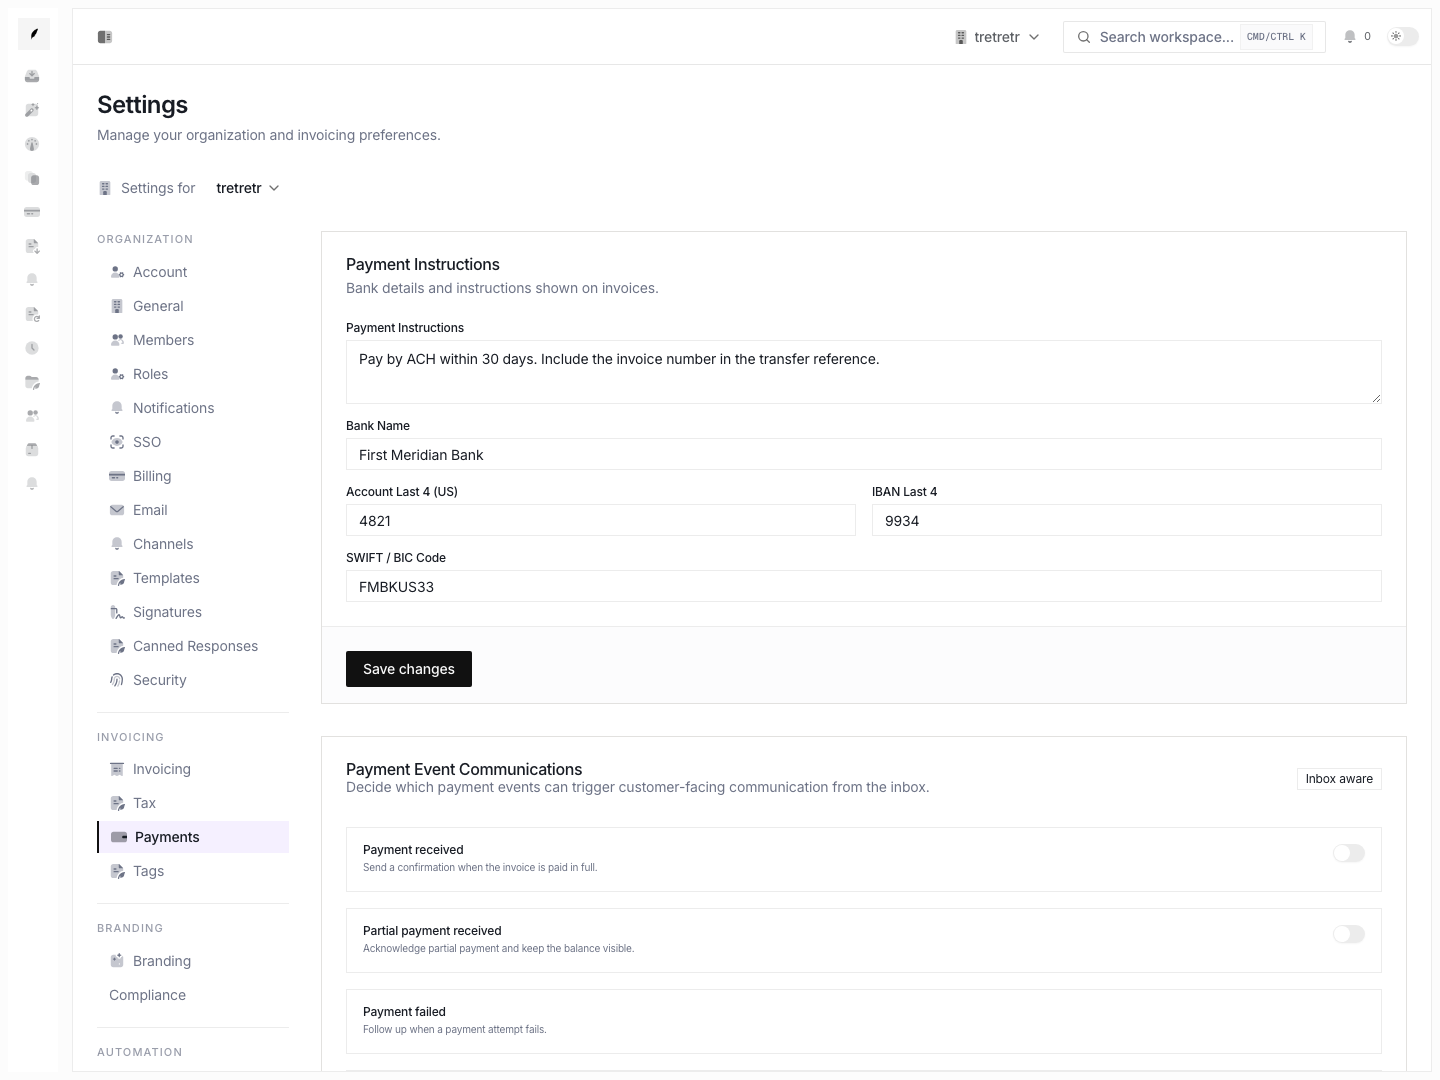Click the icon next to Branding
The height and width of the screenshot is (1080, 1440).
click(x=117, y=961)
